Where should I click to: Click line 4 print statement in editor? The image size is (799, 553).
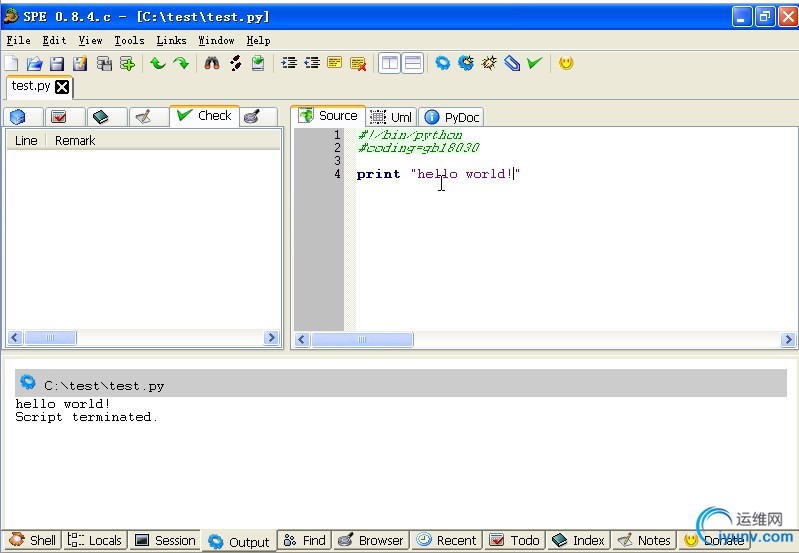coord(438,174)
